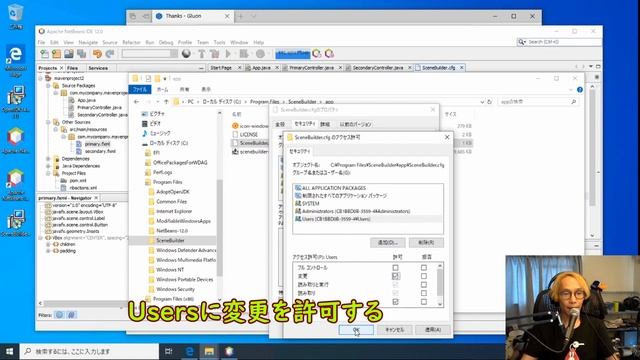Select NetBeans-12.0 folder in Explorer tree

[x=171, y=231]
